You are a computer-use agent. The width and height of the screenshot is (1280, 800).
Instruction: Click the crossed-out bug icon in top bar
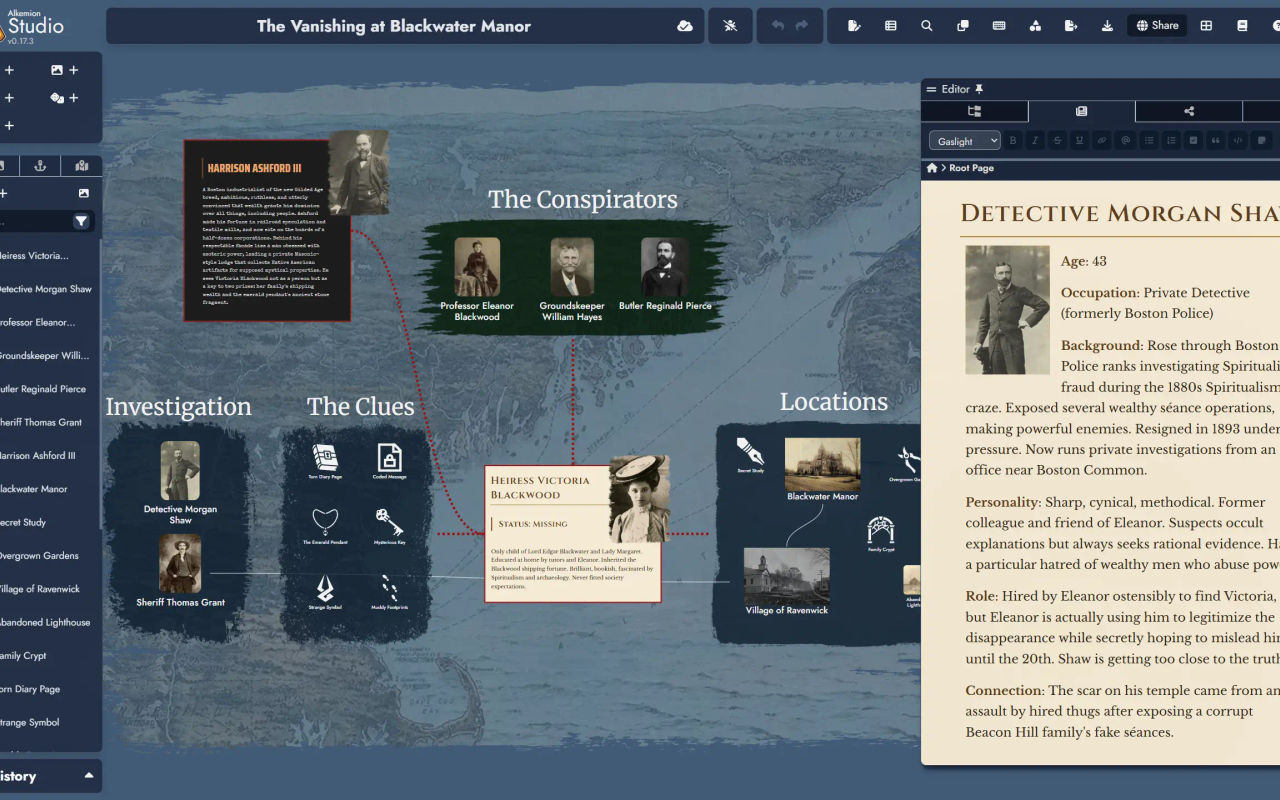(730, 26)
